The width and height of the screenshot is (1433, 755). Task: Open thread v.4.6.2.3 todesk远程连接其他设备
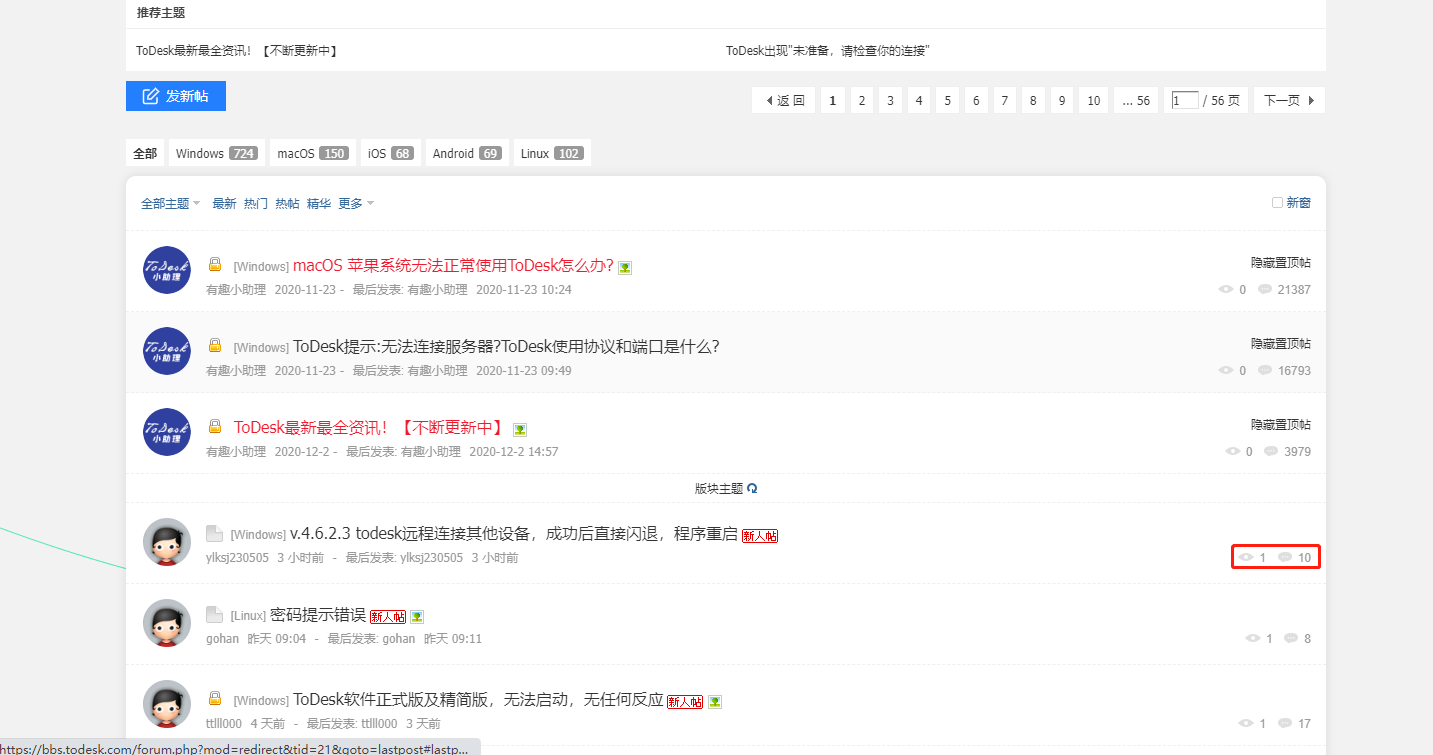pos(514,533)
